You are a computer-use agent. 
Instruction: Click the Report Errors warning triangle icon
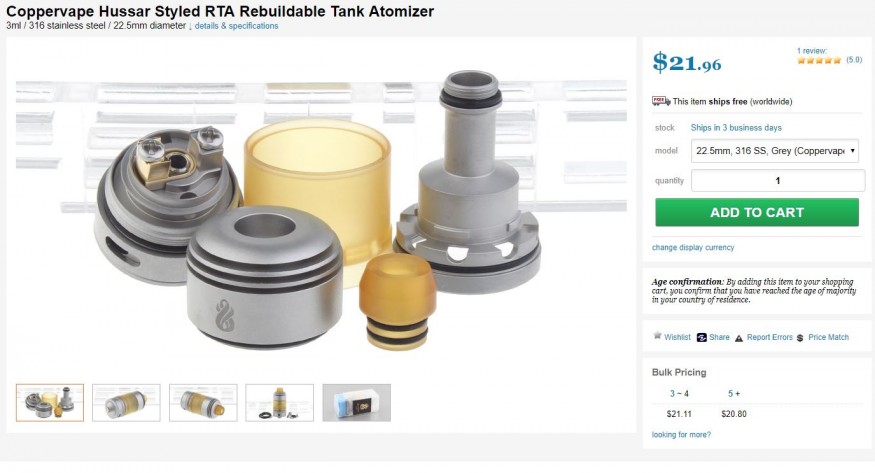click(x=739, y=338)
